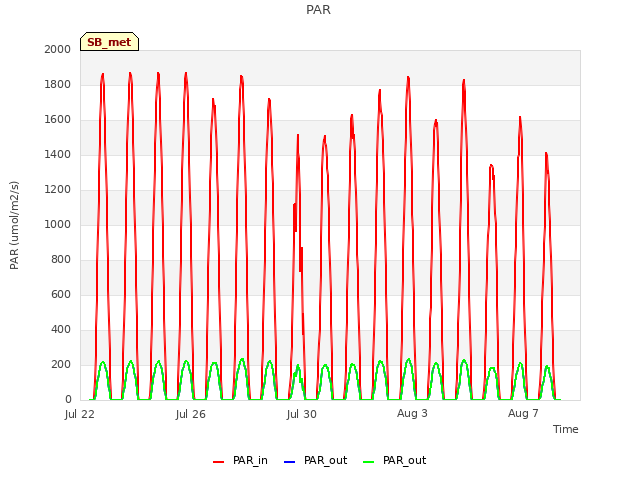Click the SB_met annotation label
640x480 pixels.
109,42
